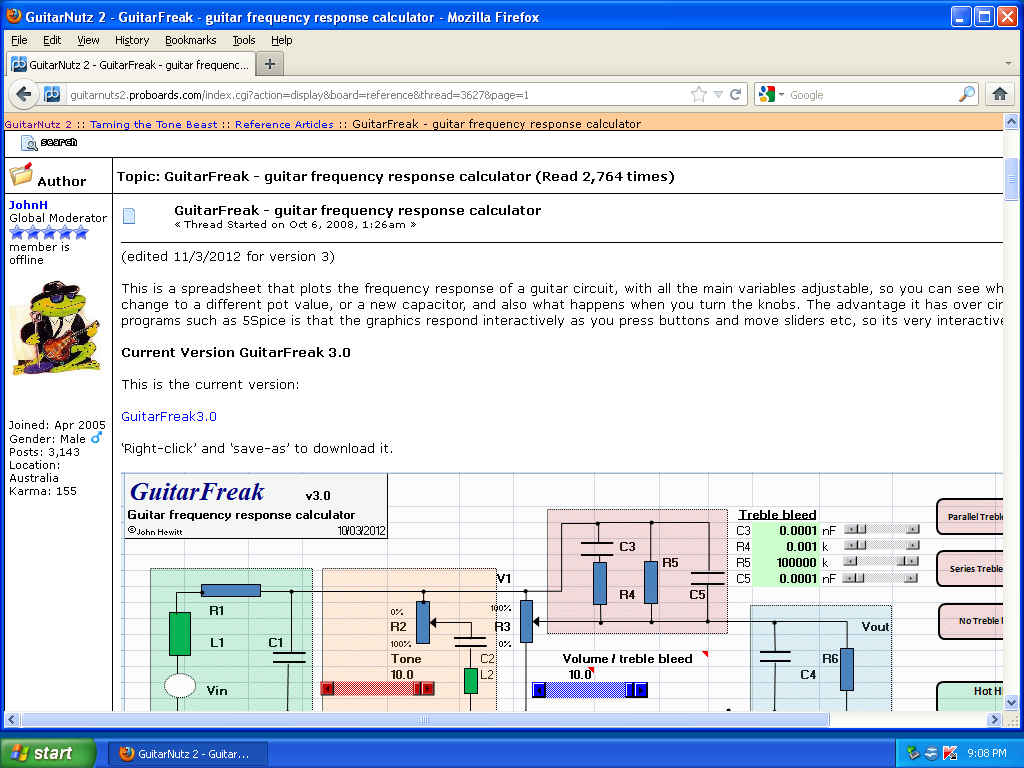
Task: Click in the Google search field
Action: tap(872, 95)
